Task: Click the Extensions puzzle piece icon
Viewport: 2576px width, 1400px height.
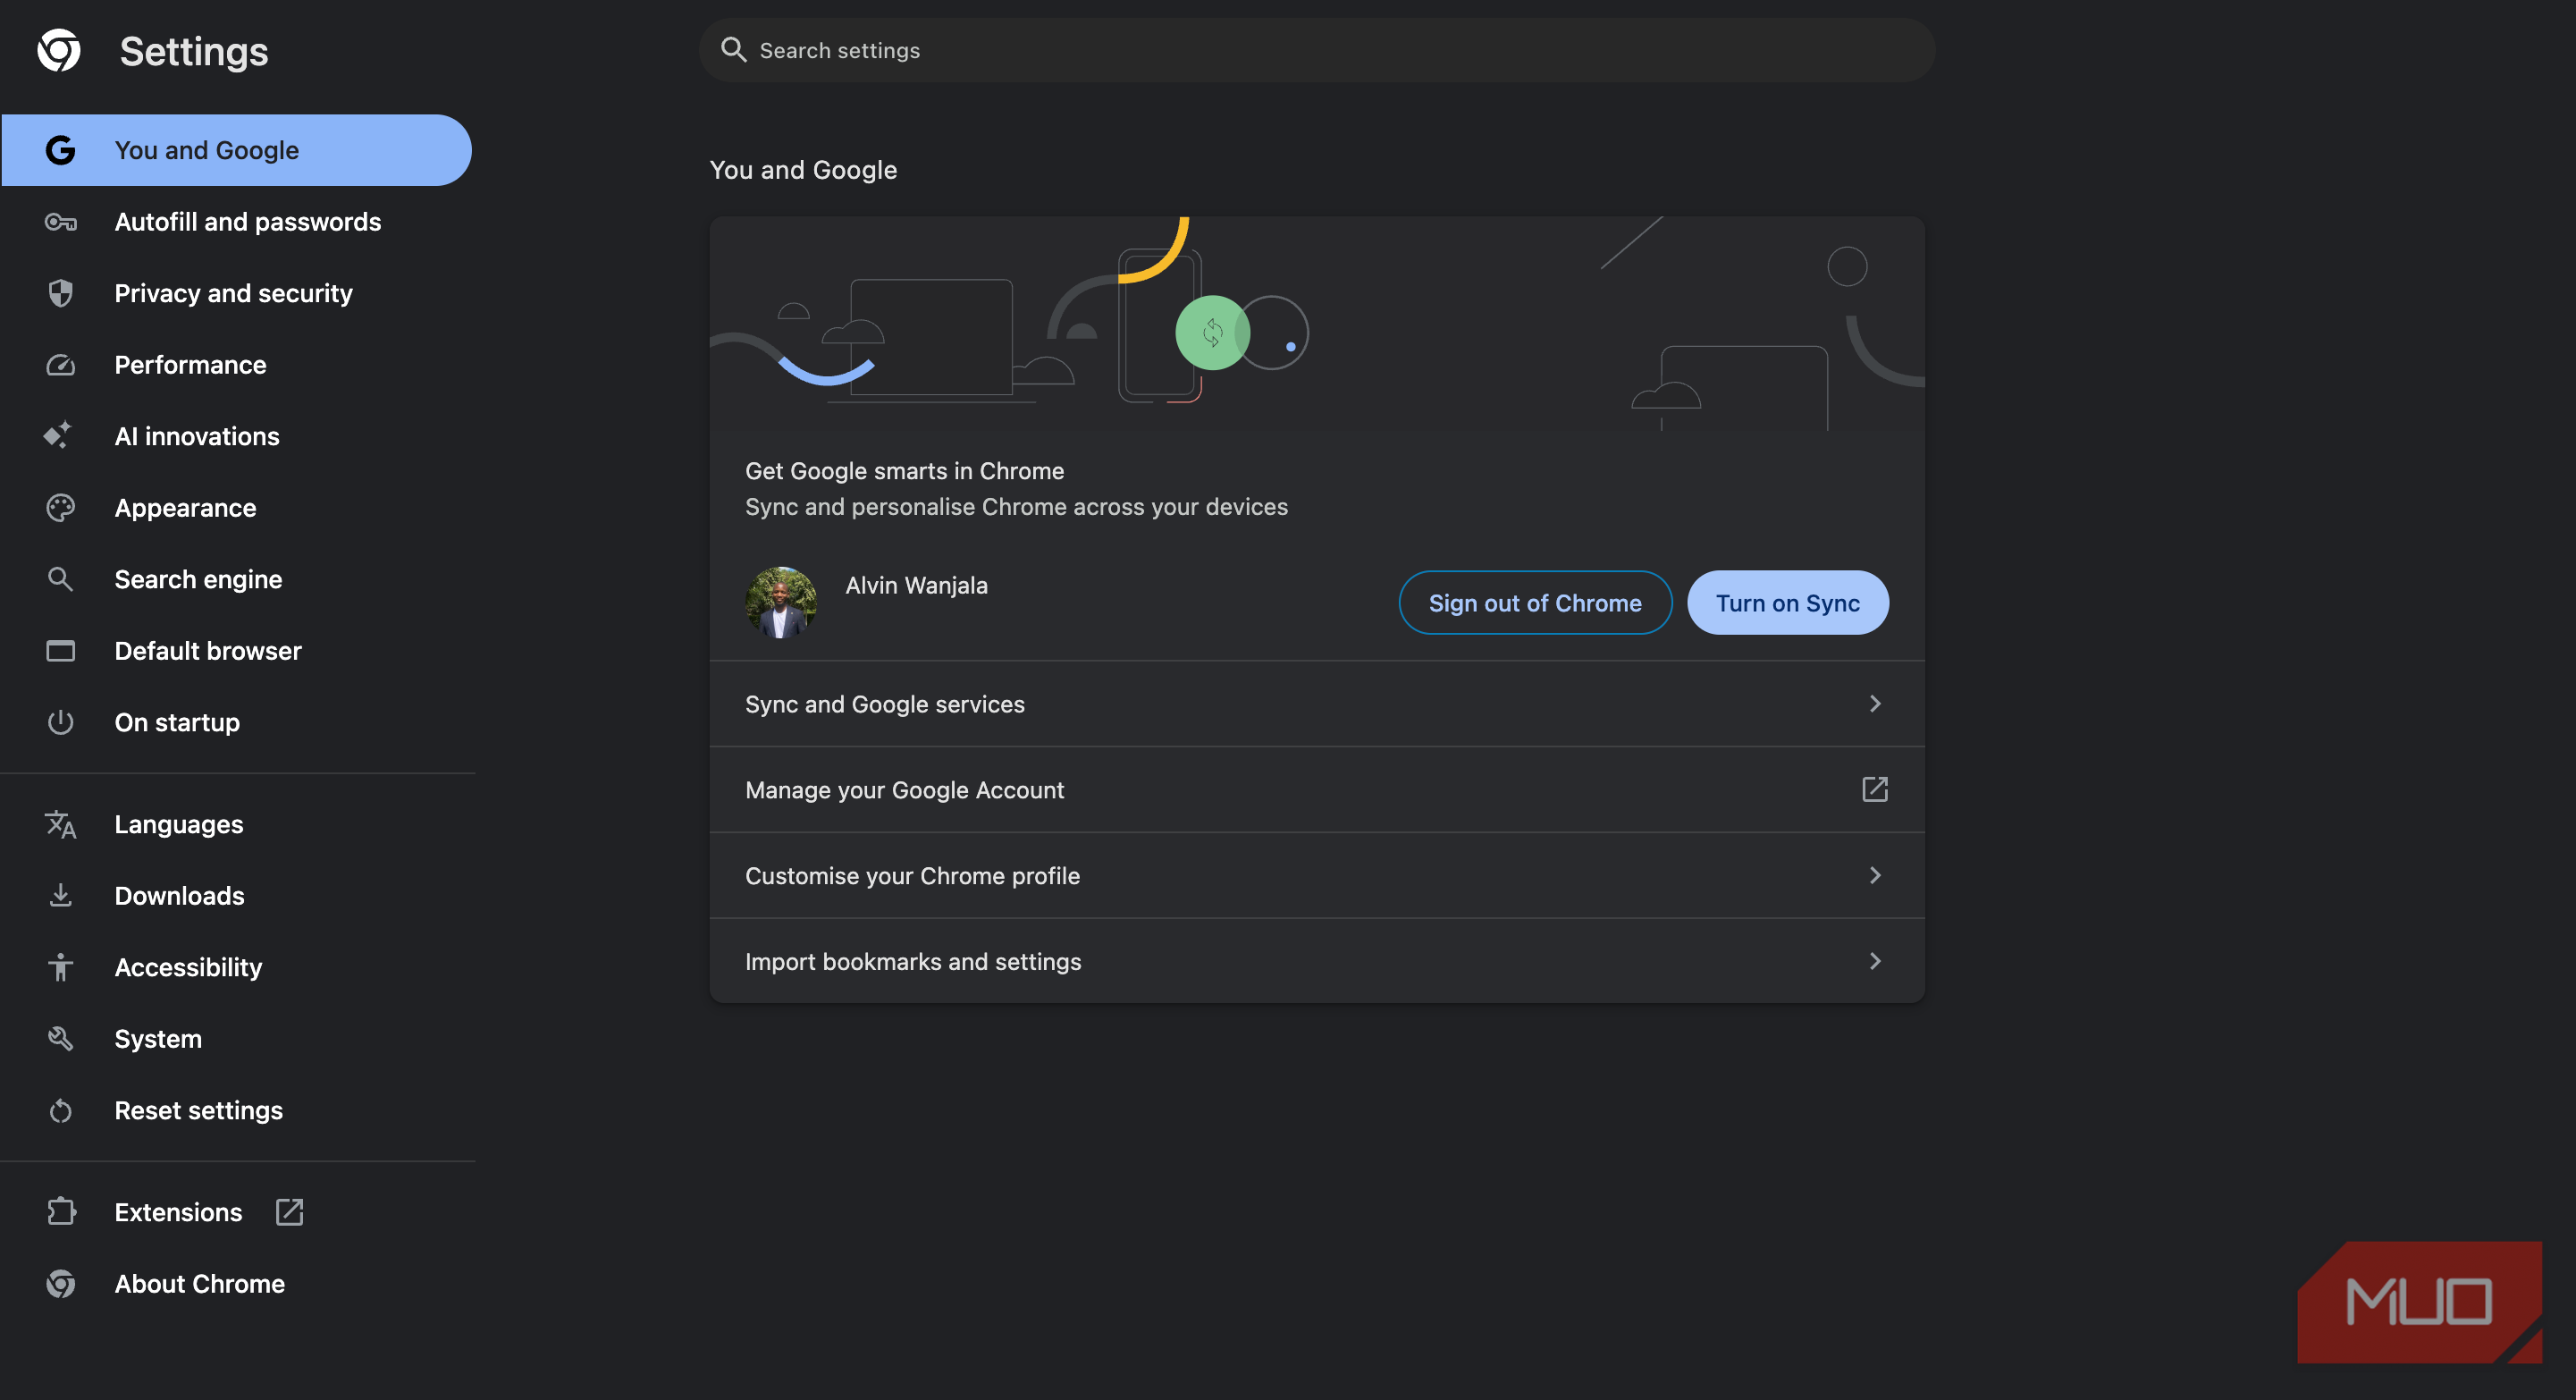Action: [x=61, y=1212]
